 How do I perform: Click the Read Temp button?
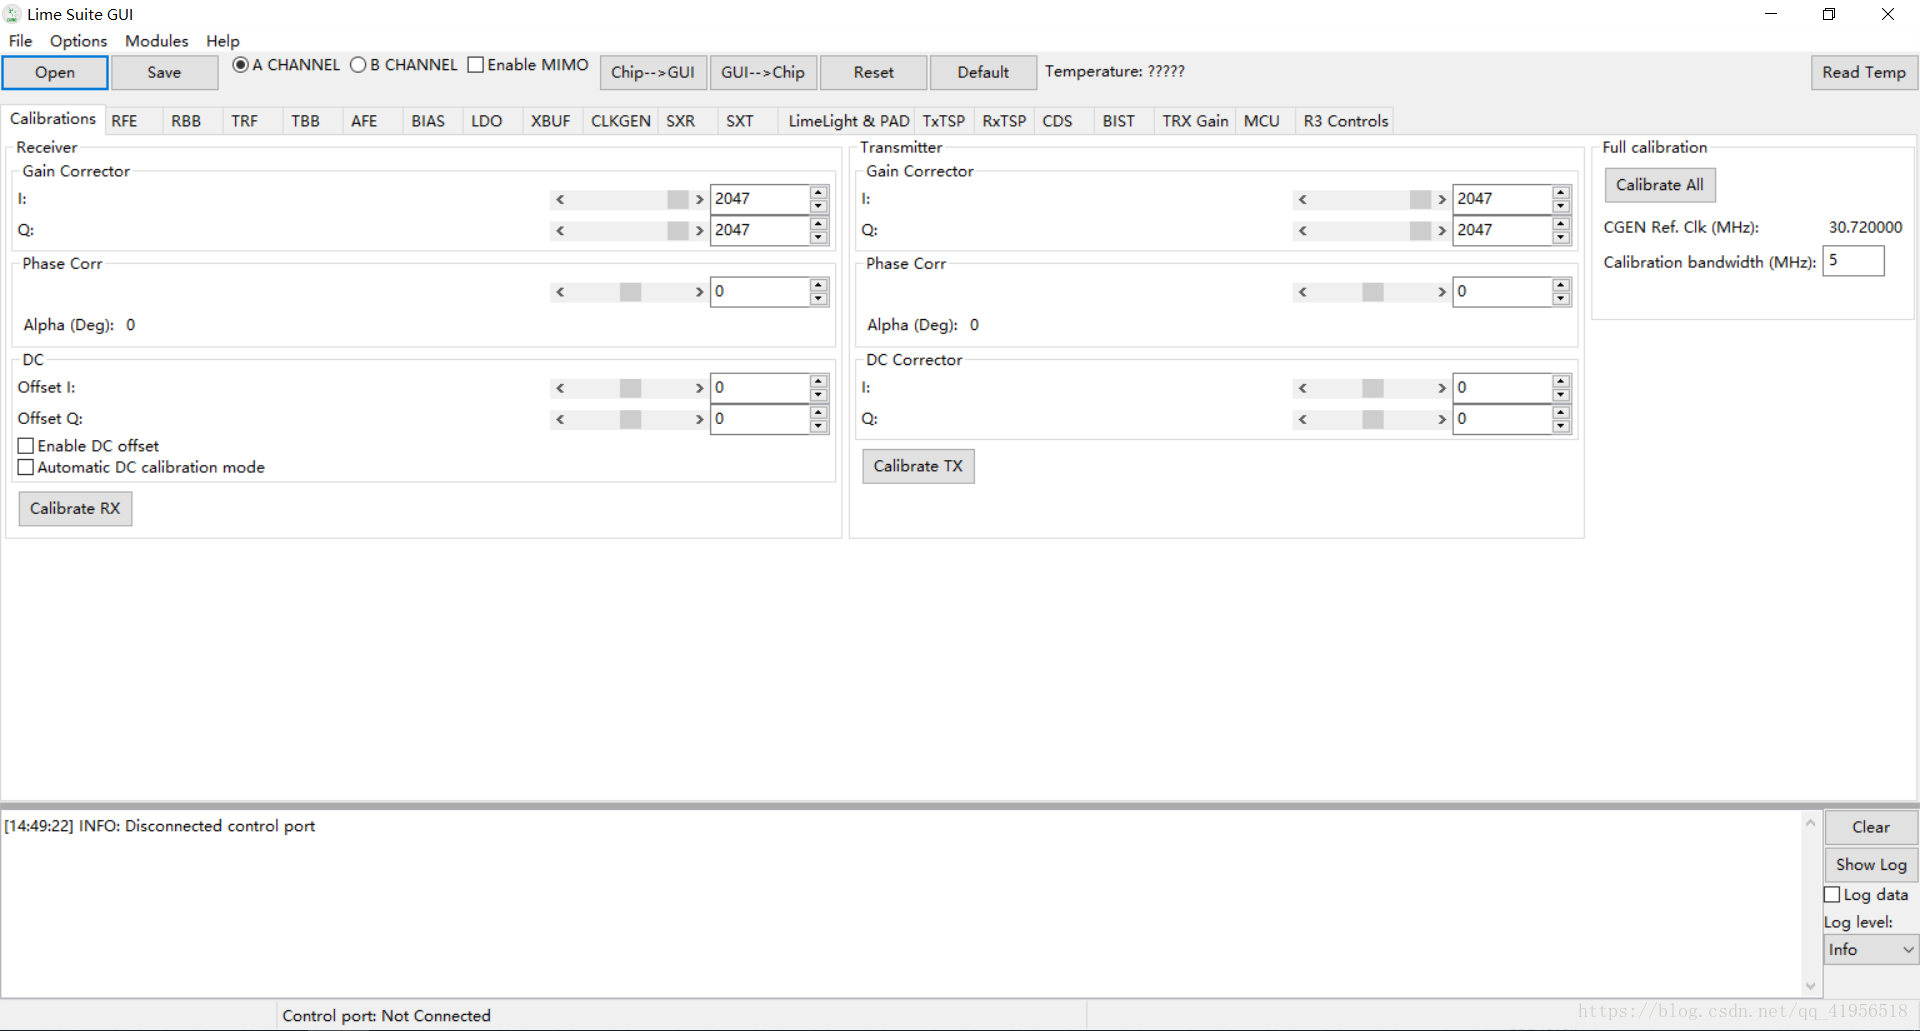(x=1864, y=72)
